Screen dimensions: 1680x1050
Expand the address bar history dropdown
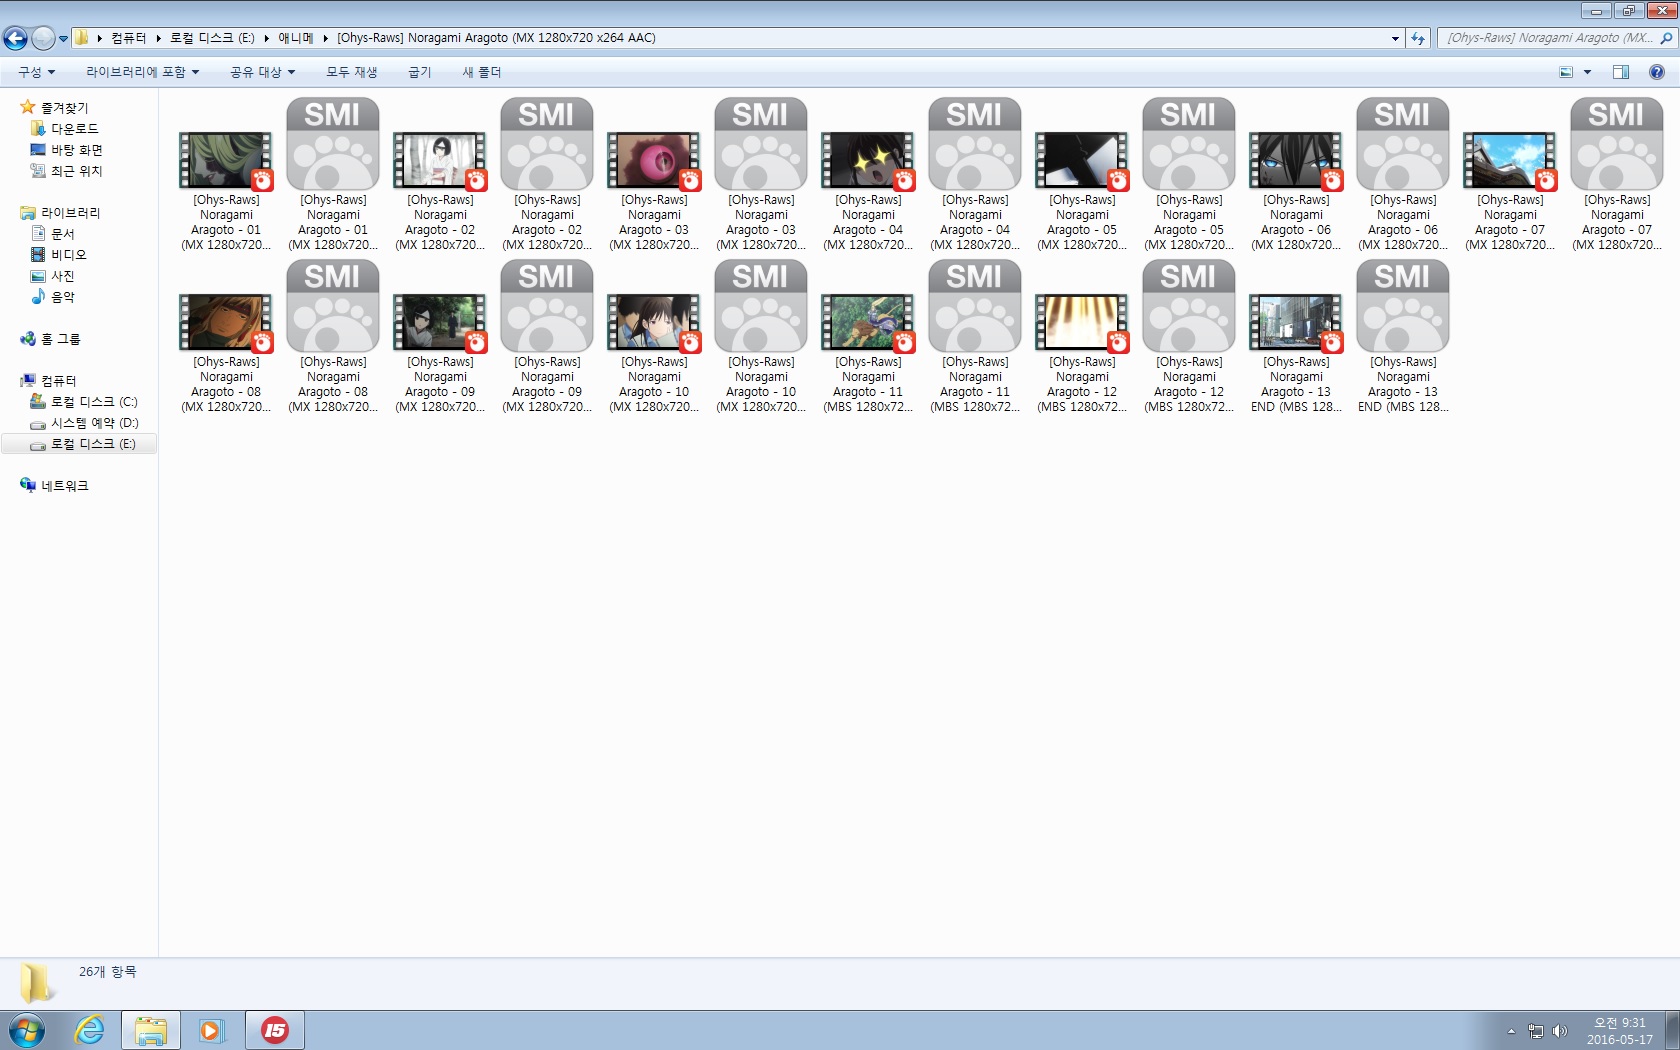coord(1395,38)
